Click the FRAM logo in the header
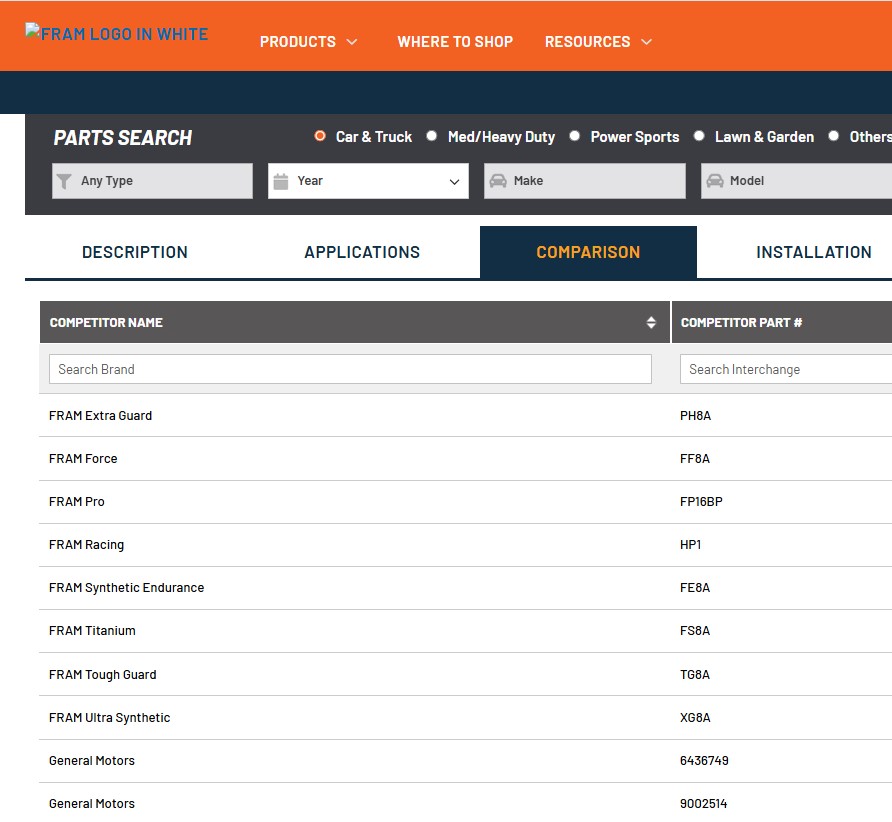 pyautogui.click(x=117, y=34)
